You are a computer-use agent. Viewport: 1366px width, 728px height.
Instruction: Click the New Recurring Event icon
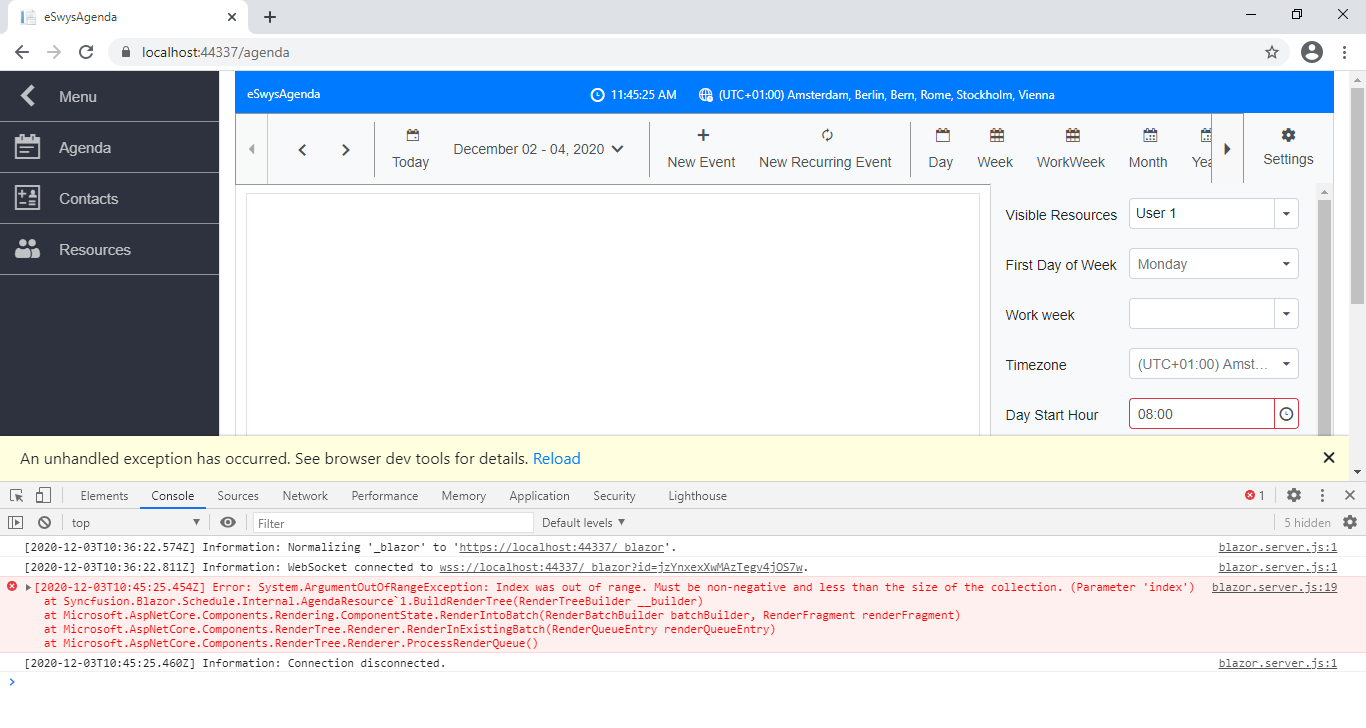pos(826,136)
